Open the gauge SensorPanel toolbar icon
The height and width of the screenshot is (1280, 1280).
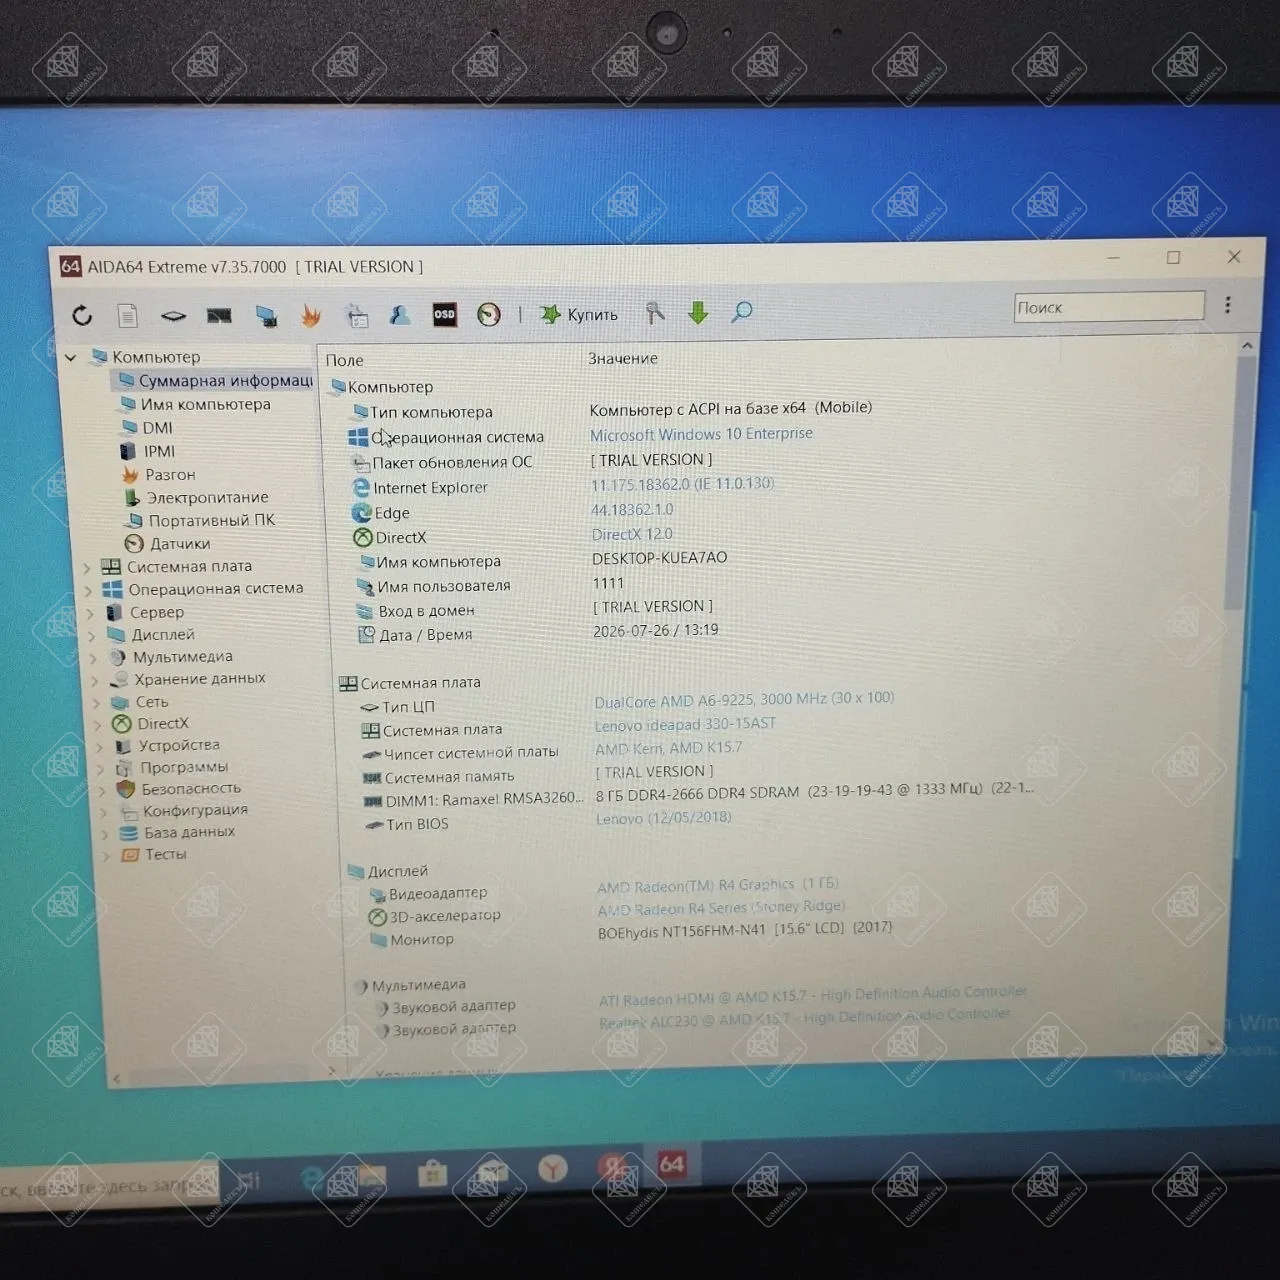[489, 314]
